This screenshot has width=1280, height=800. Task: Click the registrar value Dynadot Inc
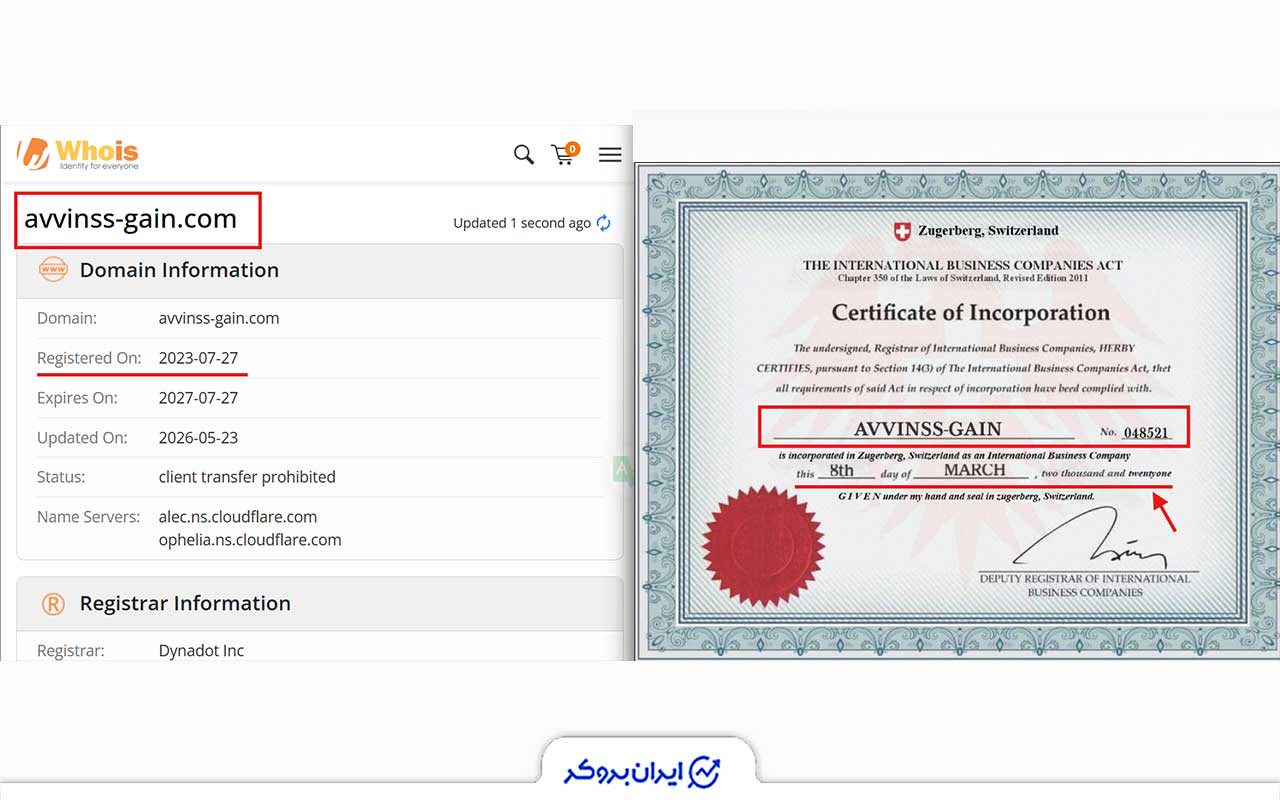(x=201, y=651)
